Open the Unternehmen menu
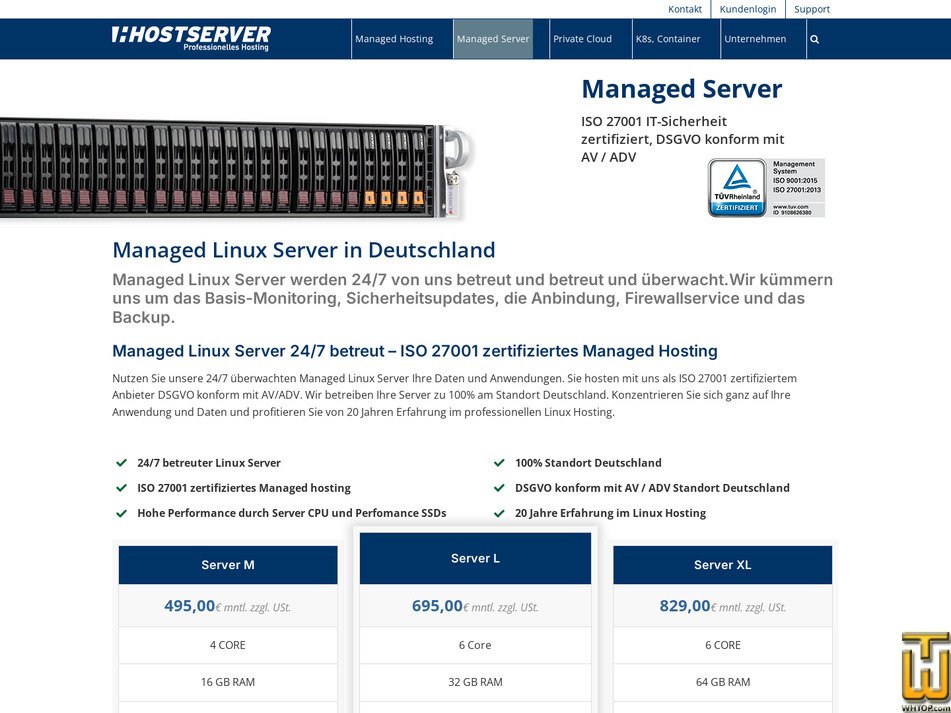 pos(755,39)
